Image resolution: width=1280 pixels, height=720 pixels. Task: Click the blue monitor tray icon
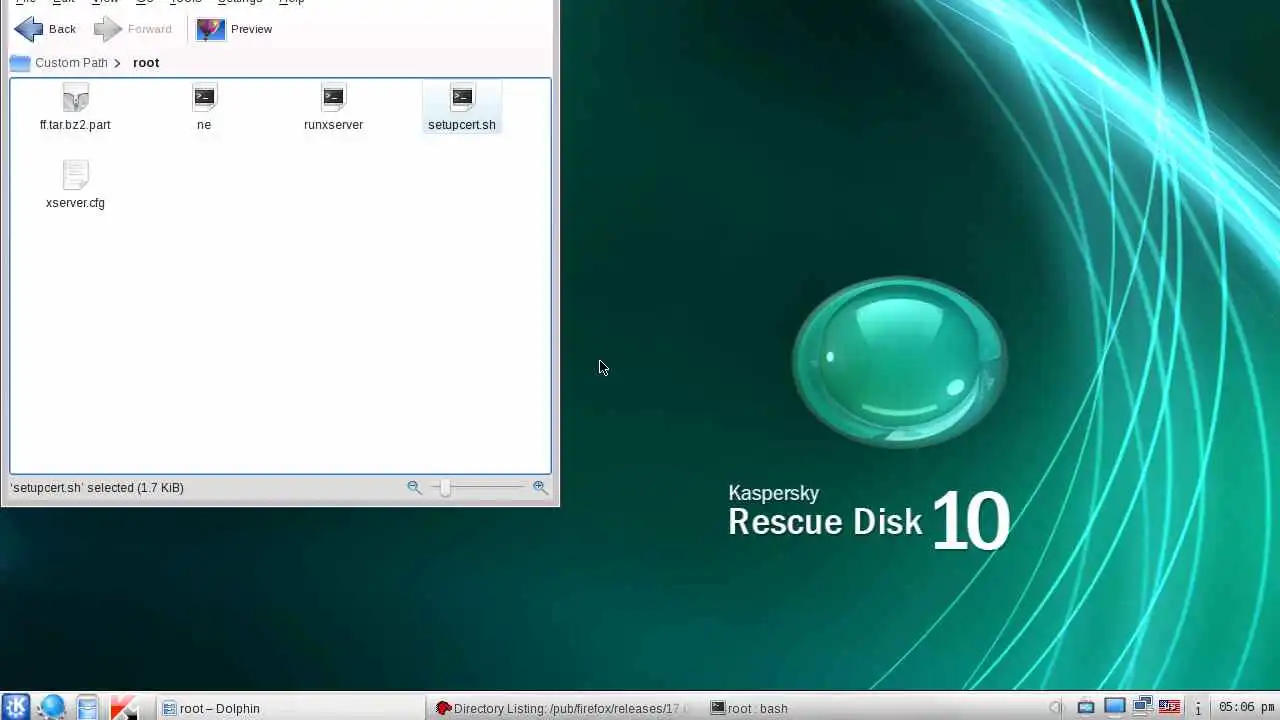point(1114,707)
